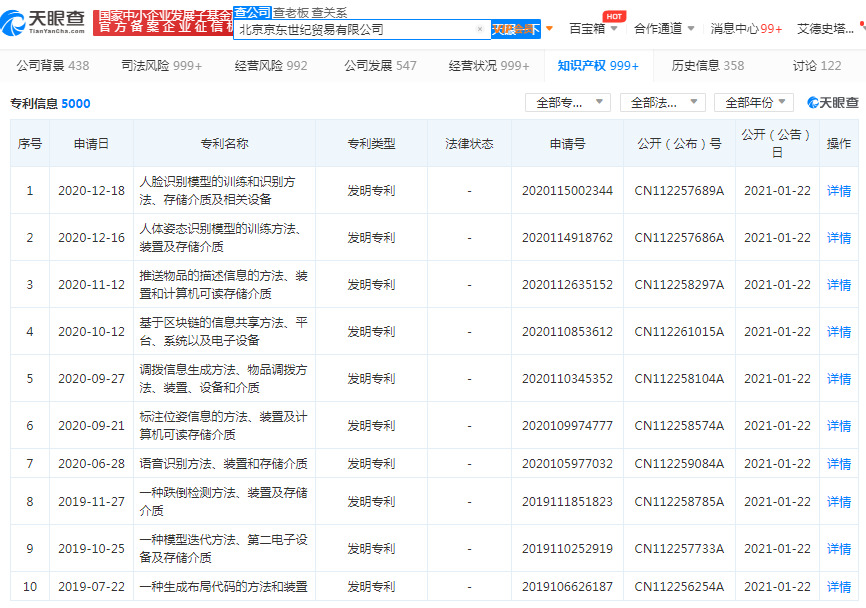Viewport: 866px width, 608px height.
Task: Click patent name 语音识别方法、装置和存储介质
Action: coord(224,463)
